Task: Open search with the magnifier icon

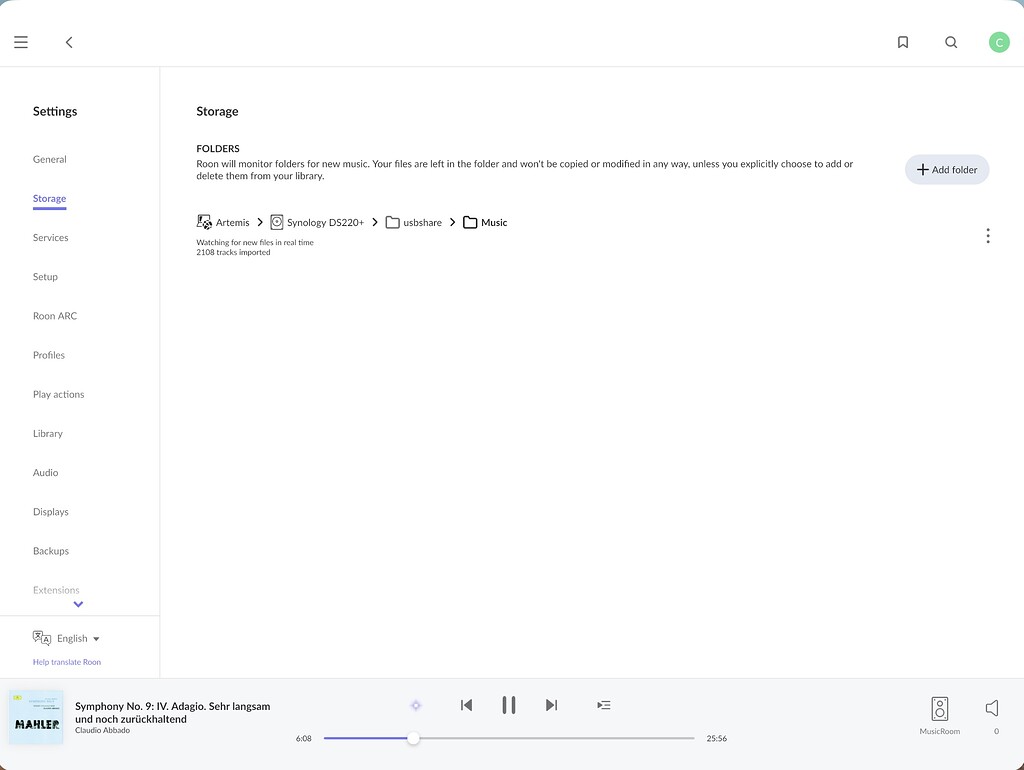Action: coord(951,42)
